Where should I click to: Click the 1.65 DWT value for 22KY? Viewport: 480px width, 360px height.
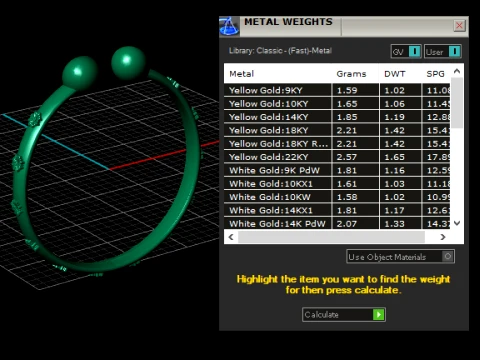pos(395,157)
